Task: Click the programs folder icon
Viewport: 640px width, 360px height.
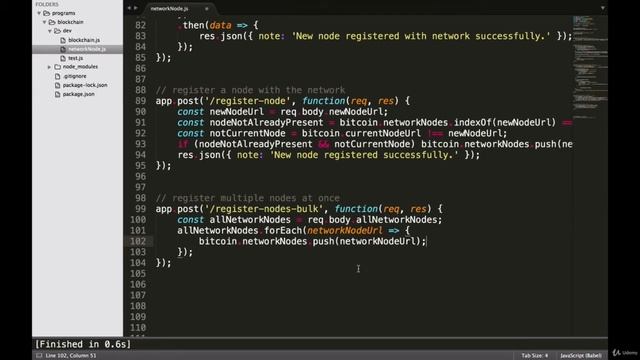Action: (x=47, y=13)
